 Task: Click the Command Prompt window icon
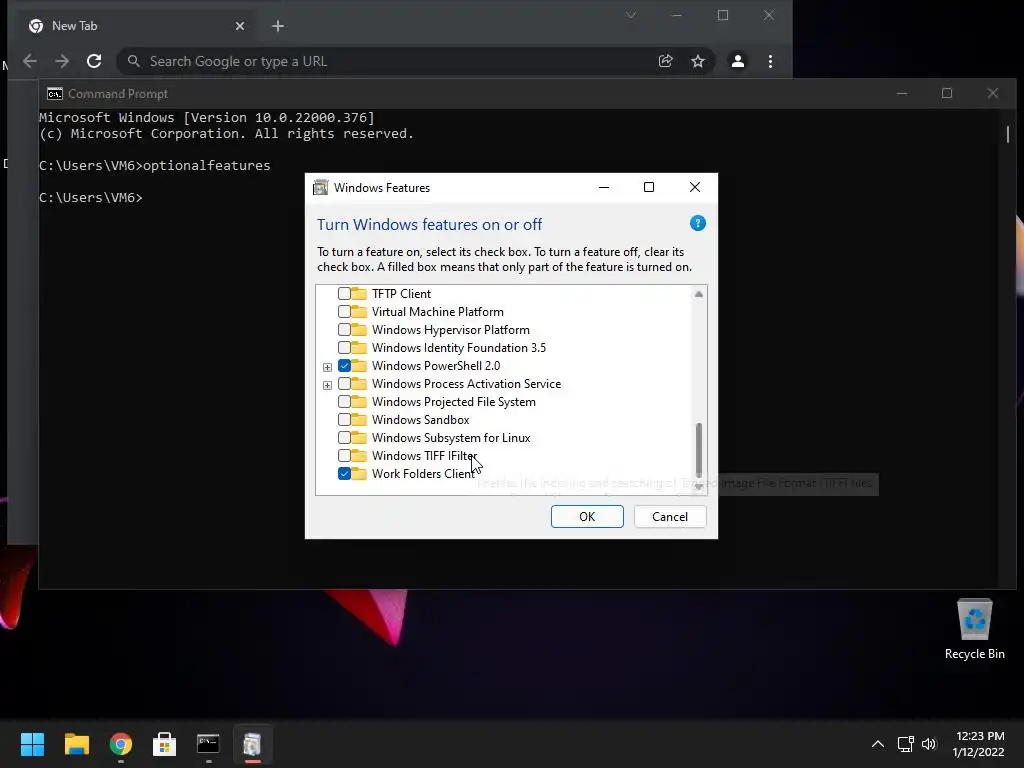click(x=55, y=93)
